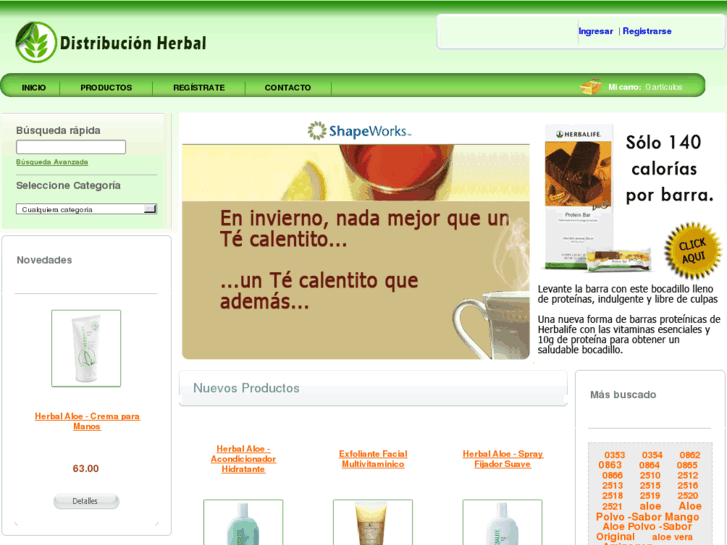This screenshot has width=727, height=545.
Task: Click the Exfoliante Facial tube thumbnail
Action: (x=373, y=522)
